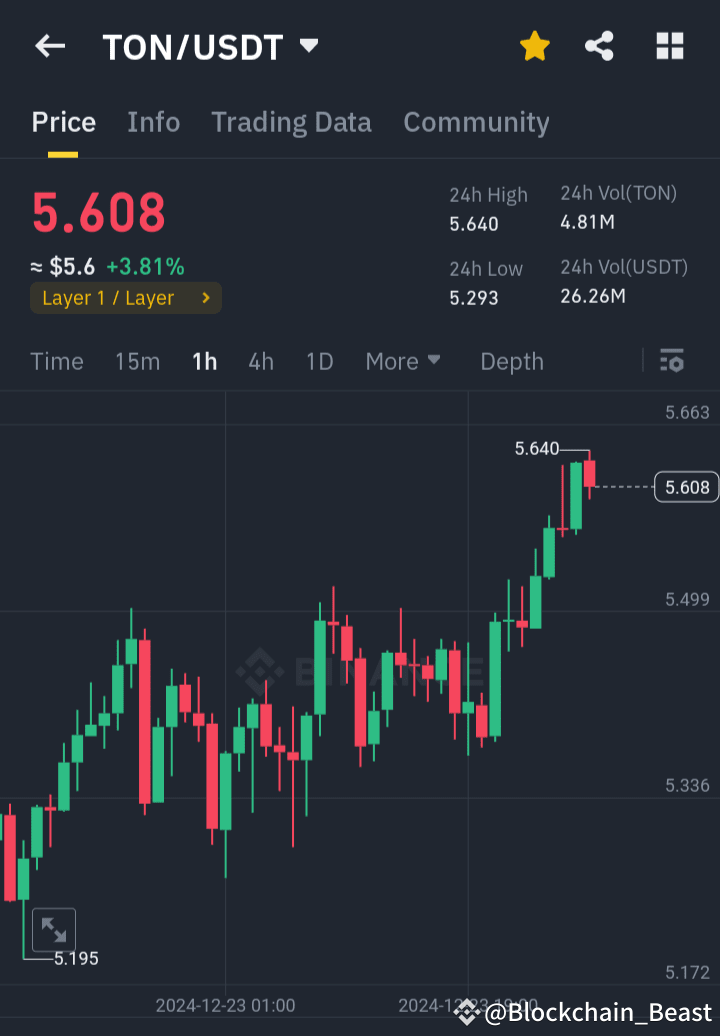Switch to the Info tab
Screen dimensions: 720x1036
(x=153, y=122)
